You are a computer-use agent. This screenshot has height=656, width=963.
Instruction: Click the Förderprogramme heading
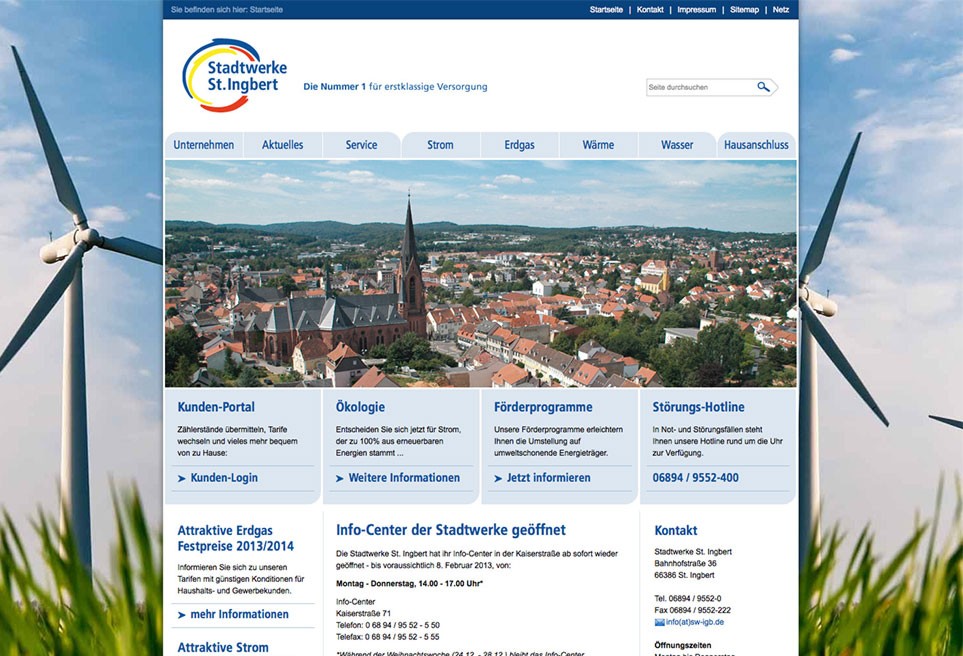[x=544, y=407]
